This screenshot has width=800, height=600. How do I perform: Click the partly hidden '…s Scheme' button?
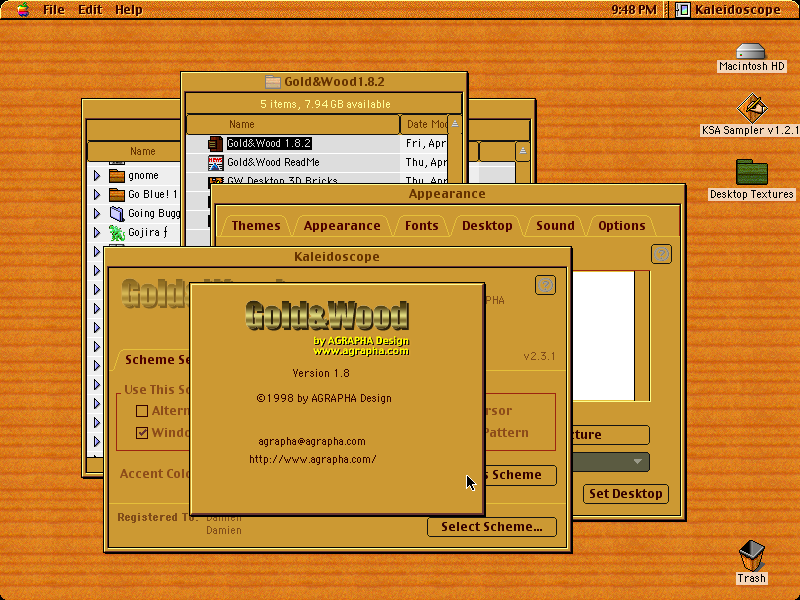click(x=520, y=475)
